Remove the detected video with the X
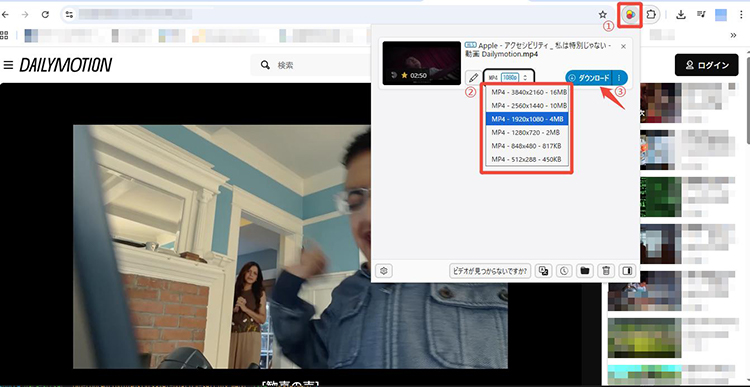The image size is (750, 387). (623, 46)
